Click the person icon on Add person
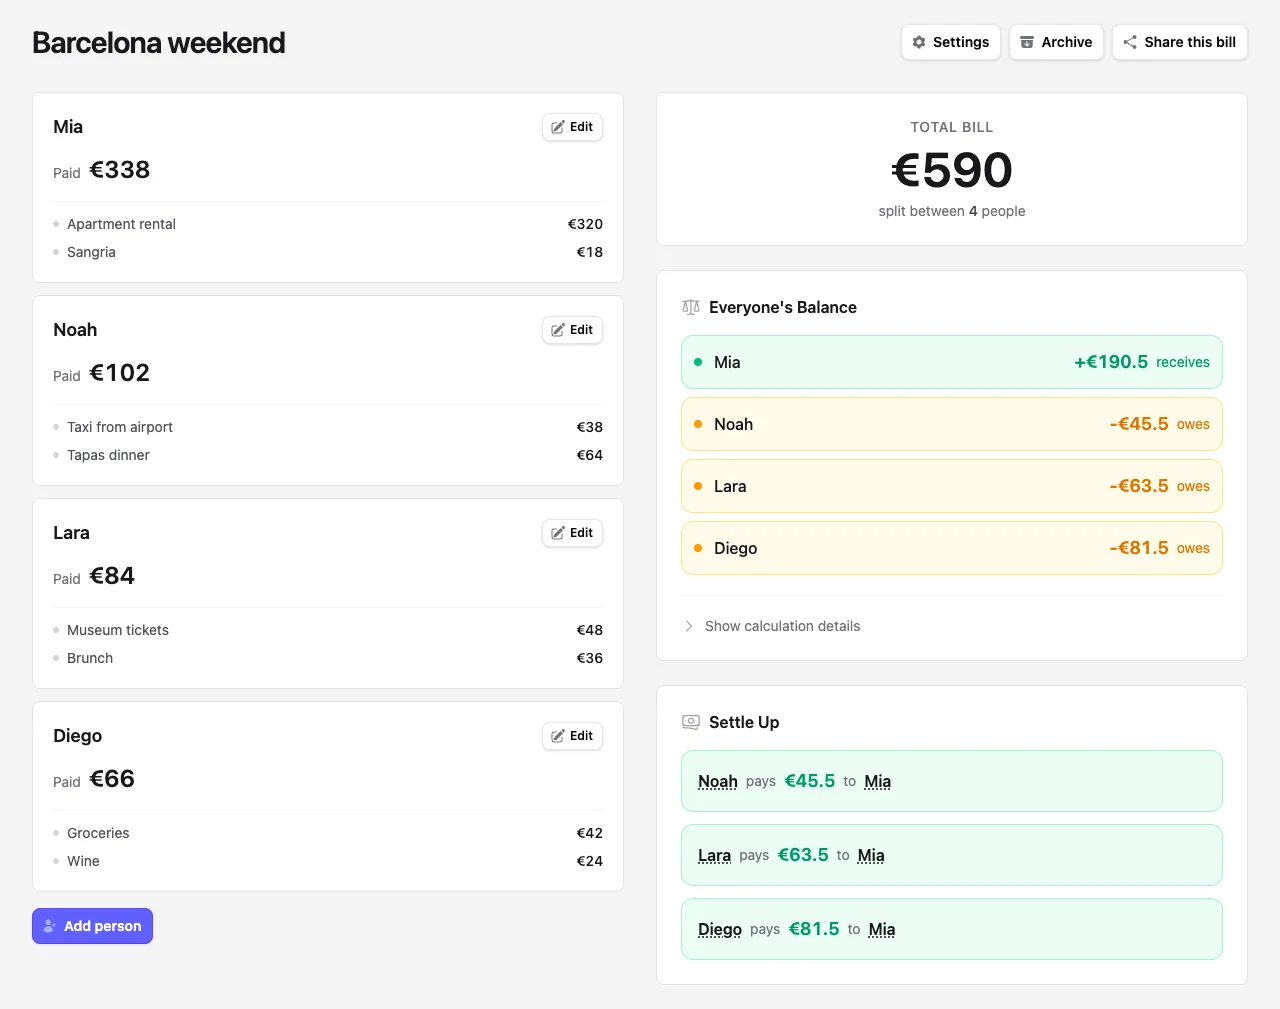This screenshot has height=1009, width=1280. click(50, 926)
